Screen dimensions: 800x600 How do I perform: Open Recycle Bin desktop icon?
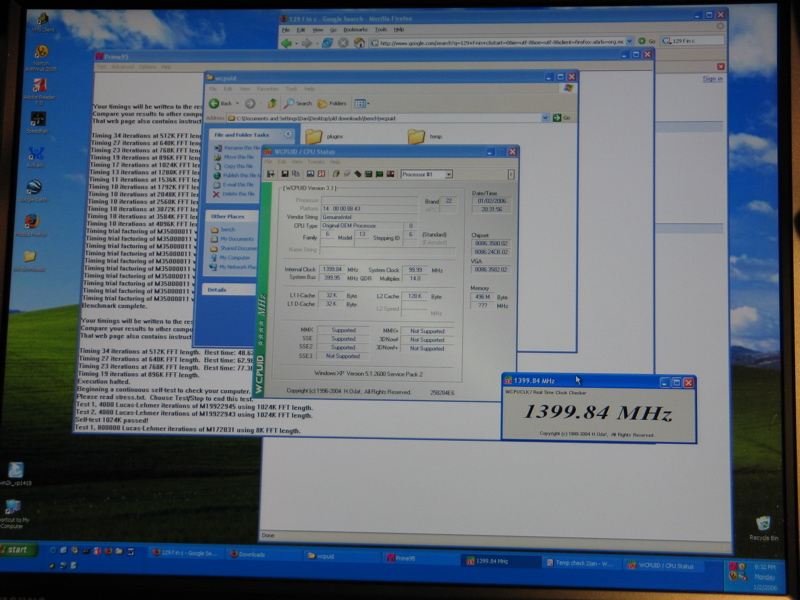(763, 528)
